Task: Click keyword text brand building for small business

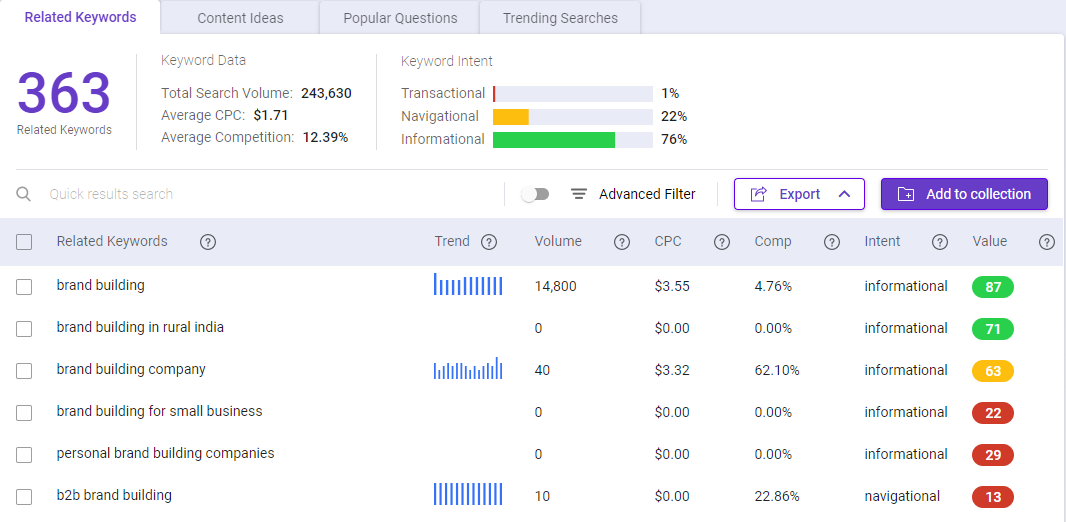Action: (159, 411)
